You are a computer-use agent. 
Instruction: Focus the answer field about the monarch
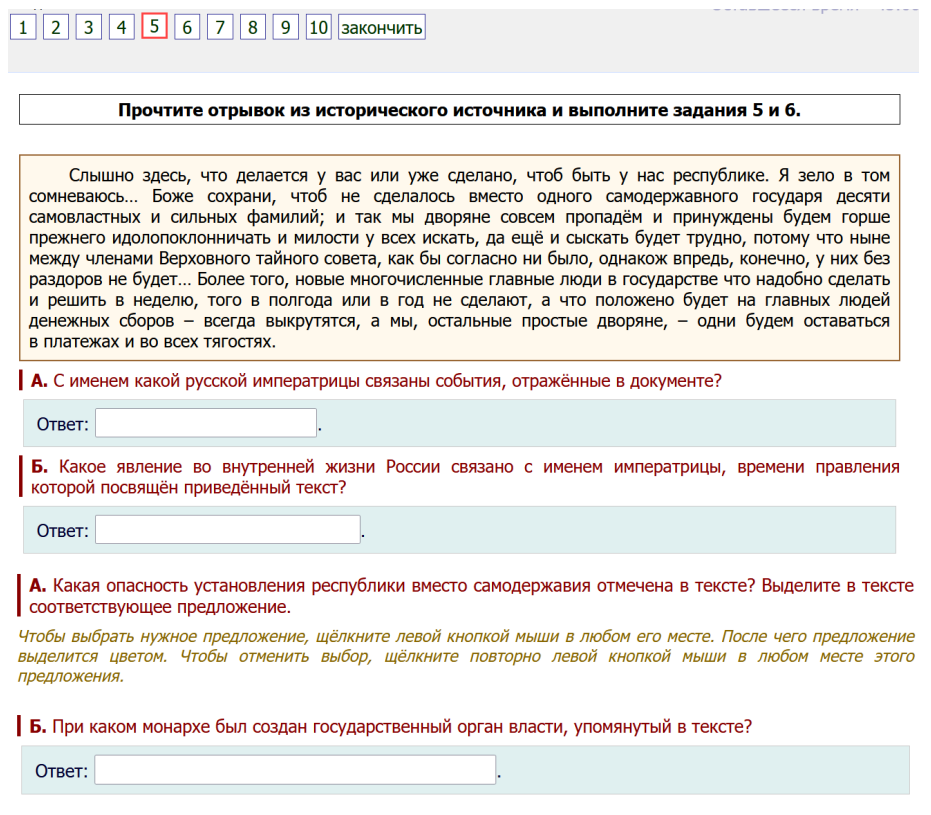(x=295, y=771)
